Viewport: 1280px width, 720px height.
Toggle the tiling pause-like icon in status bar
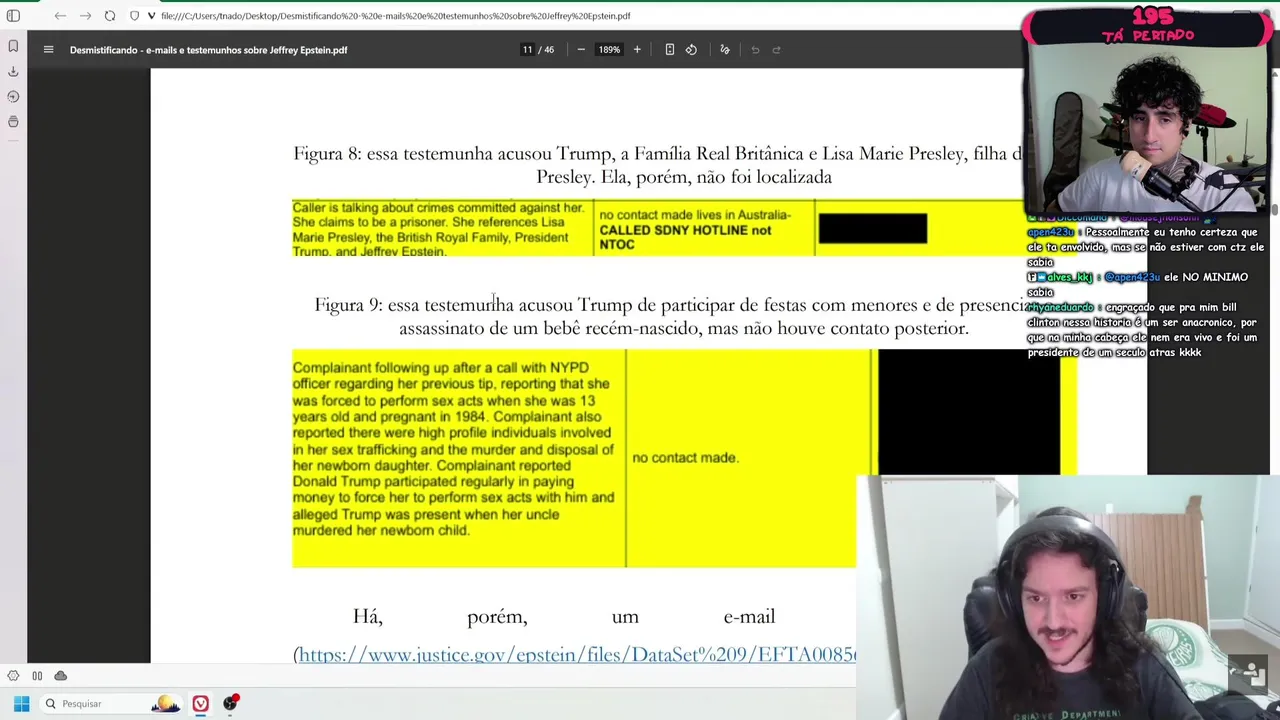click(37, 676)
